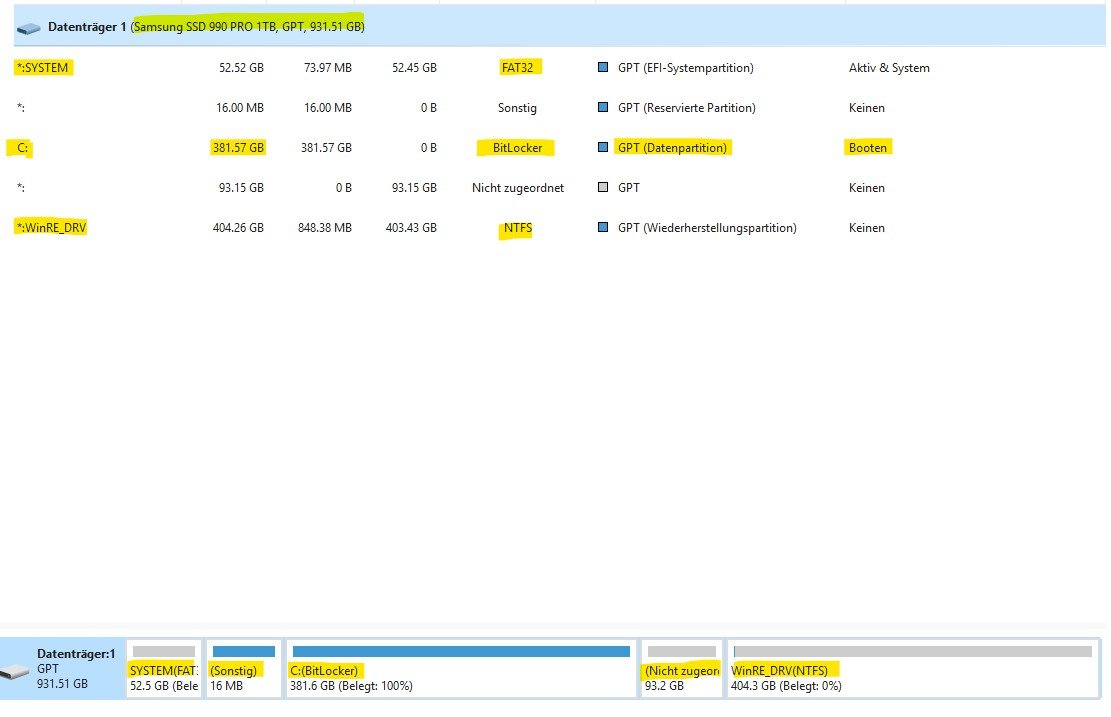This screenshot has height=717, width=1111.
Task: Click GPT (Wiederherstellungspartition) type cell
Action: 707,227
